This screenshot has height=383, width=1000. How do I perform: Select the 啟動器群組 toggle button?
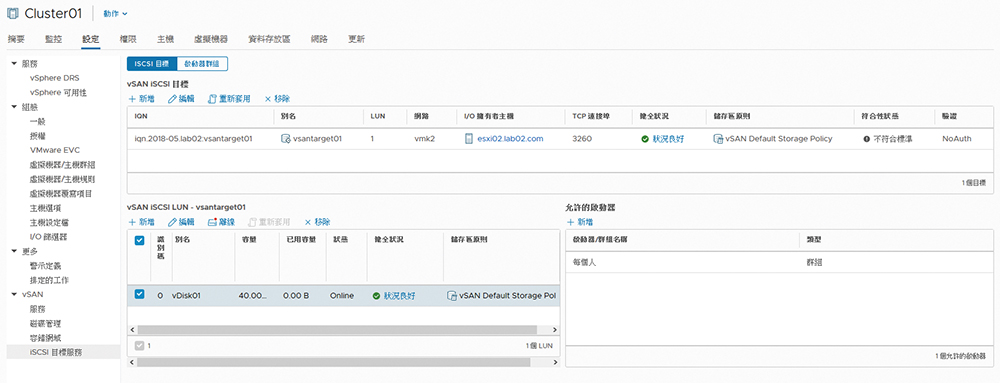pyautogui.click(x=202, y=64)
